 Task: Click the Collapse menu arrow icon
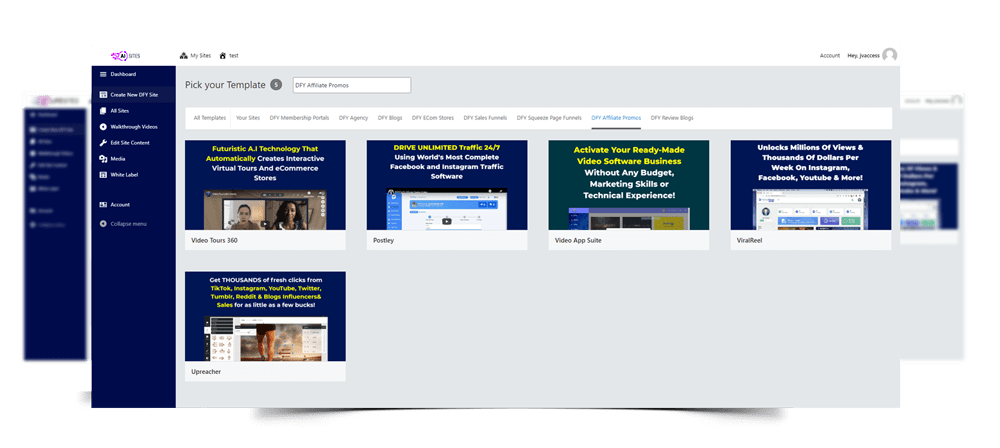coord(103,223)
